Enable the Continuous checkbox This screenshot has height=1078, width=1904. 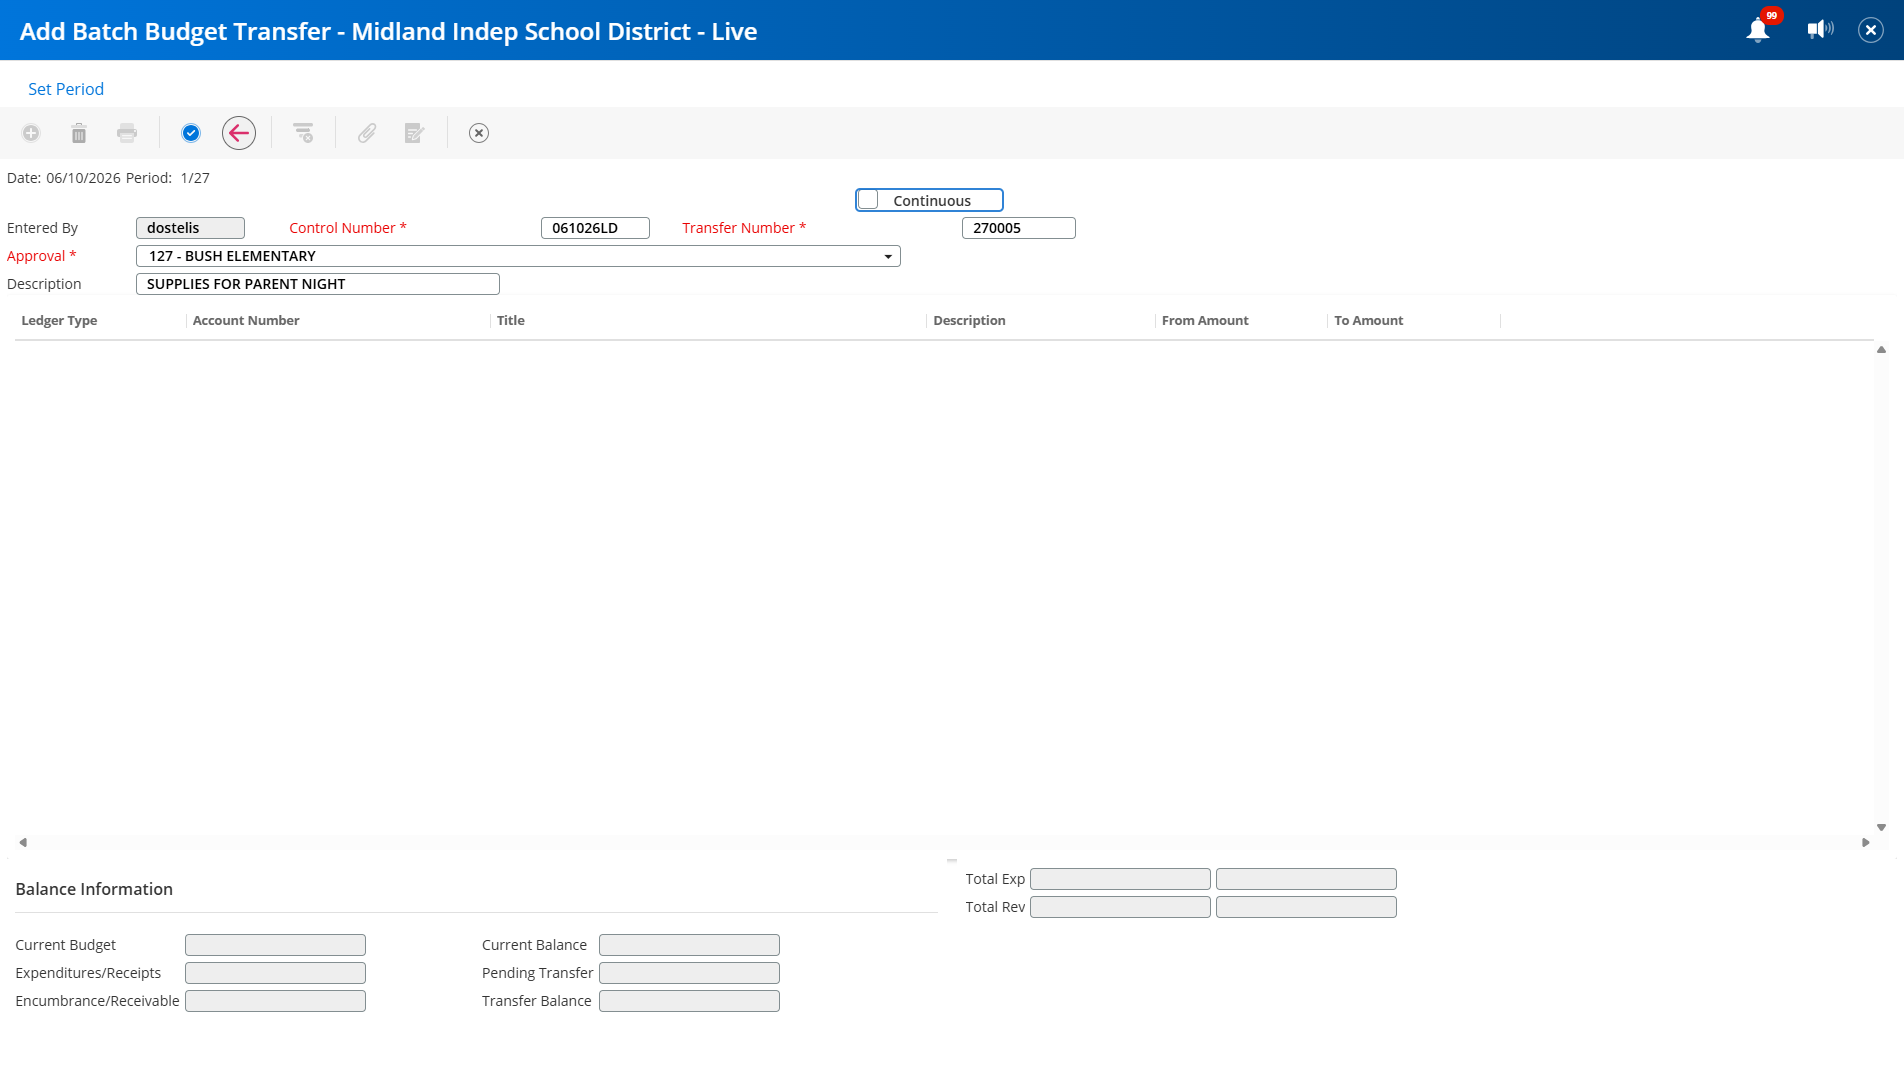(869, 200)
